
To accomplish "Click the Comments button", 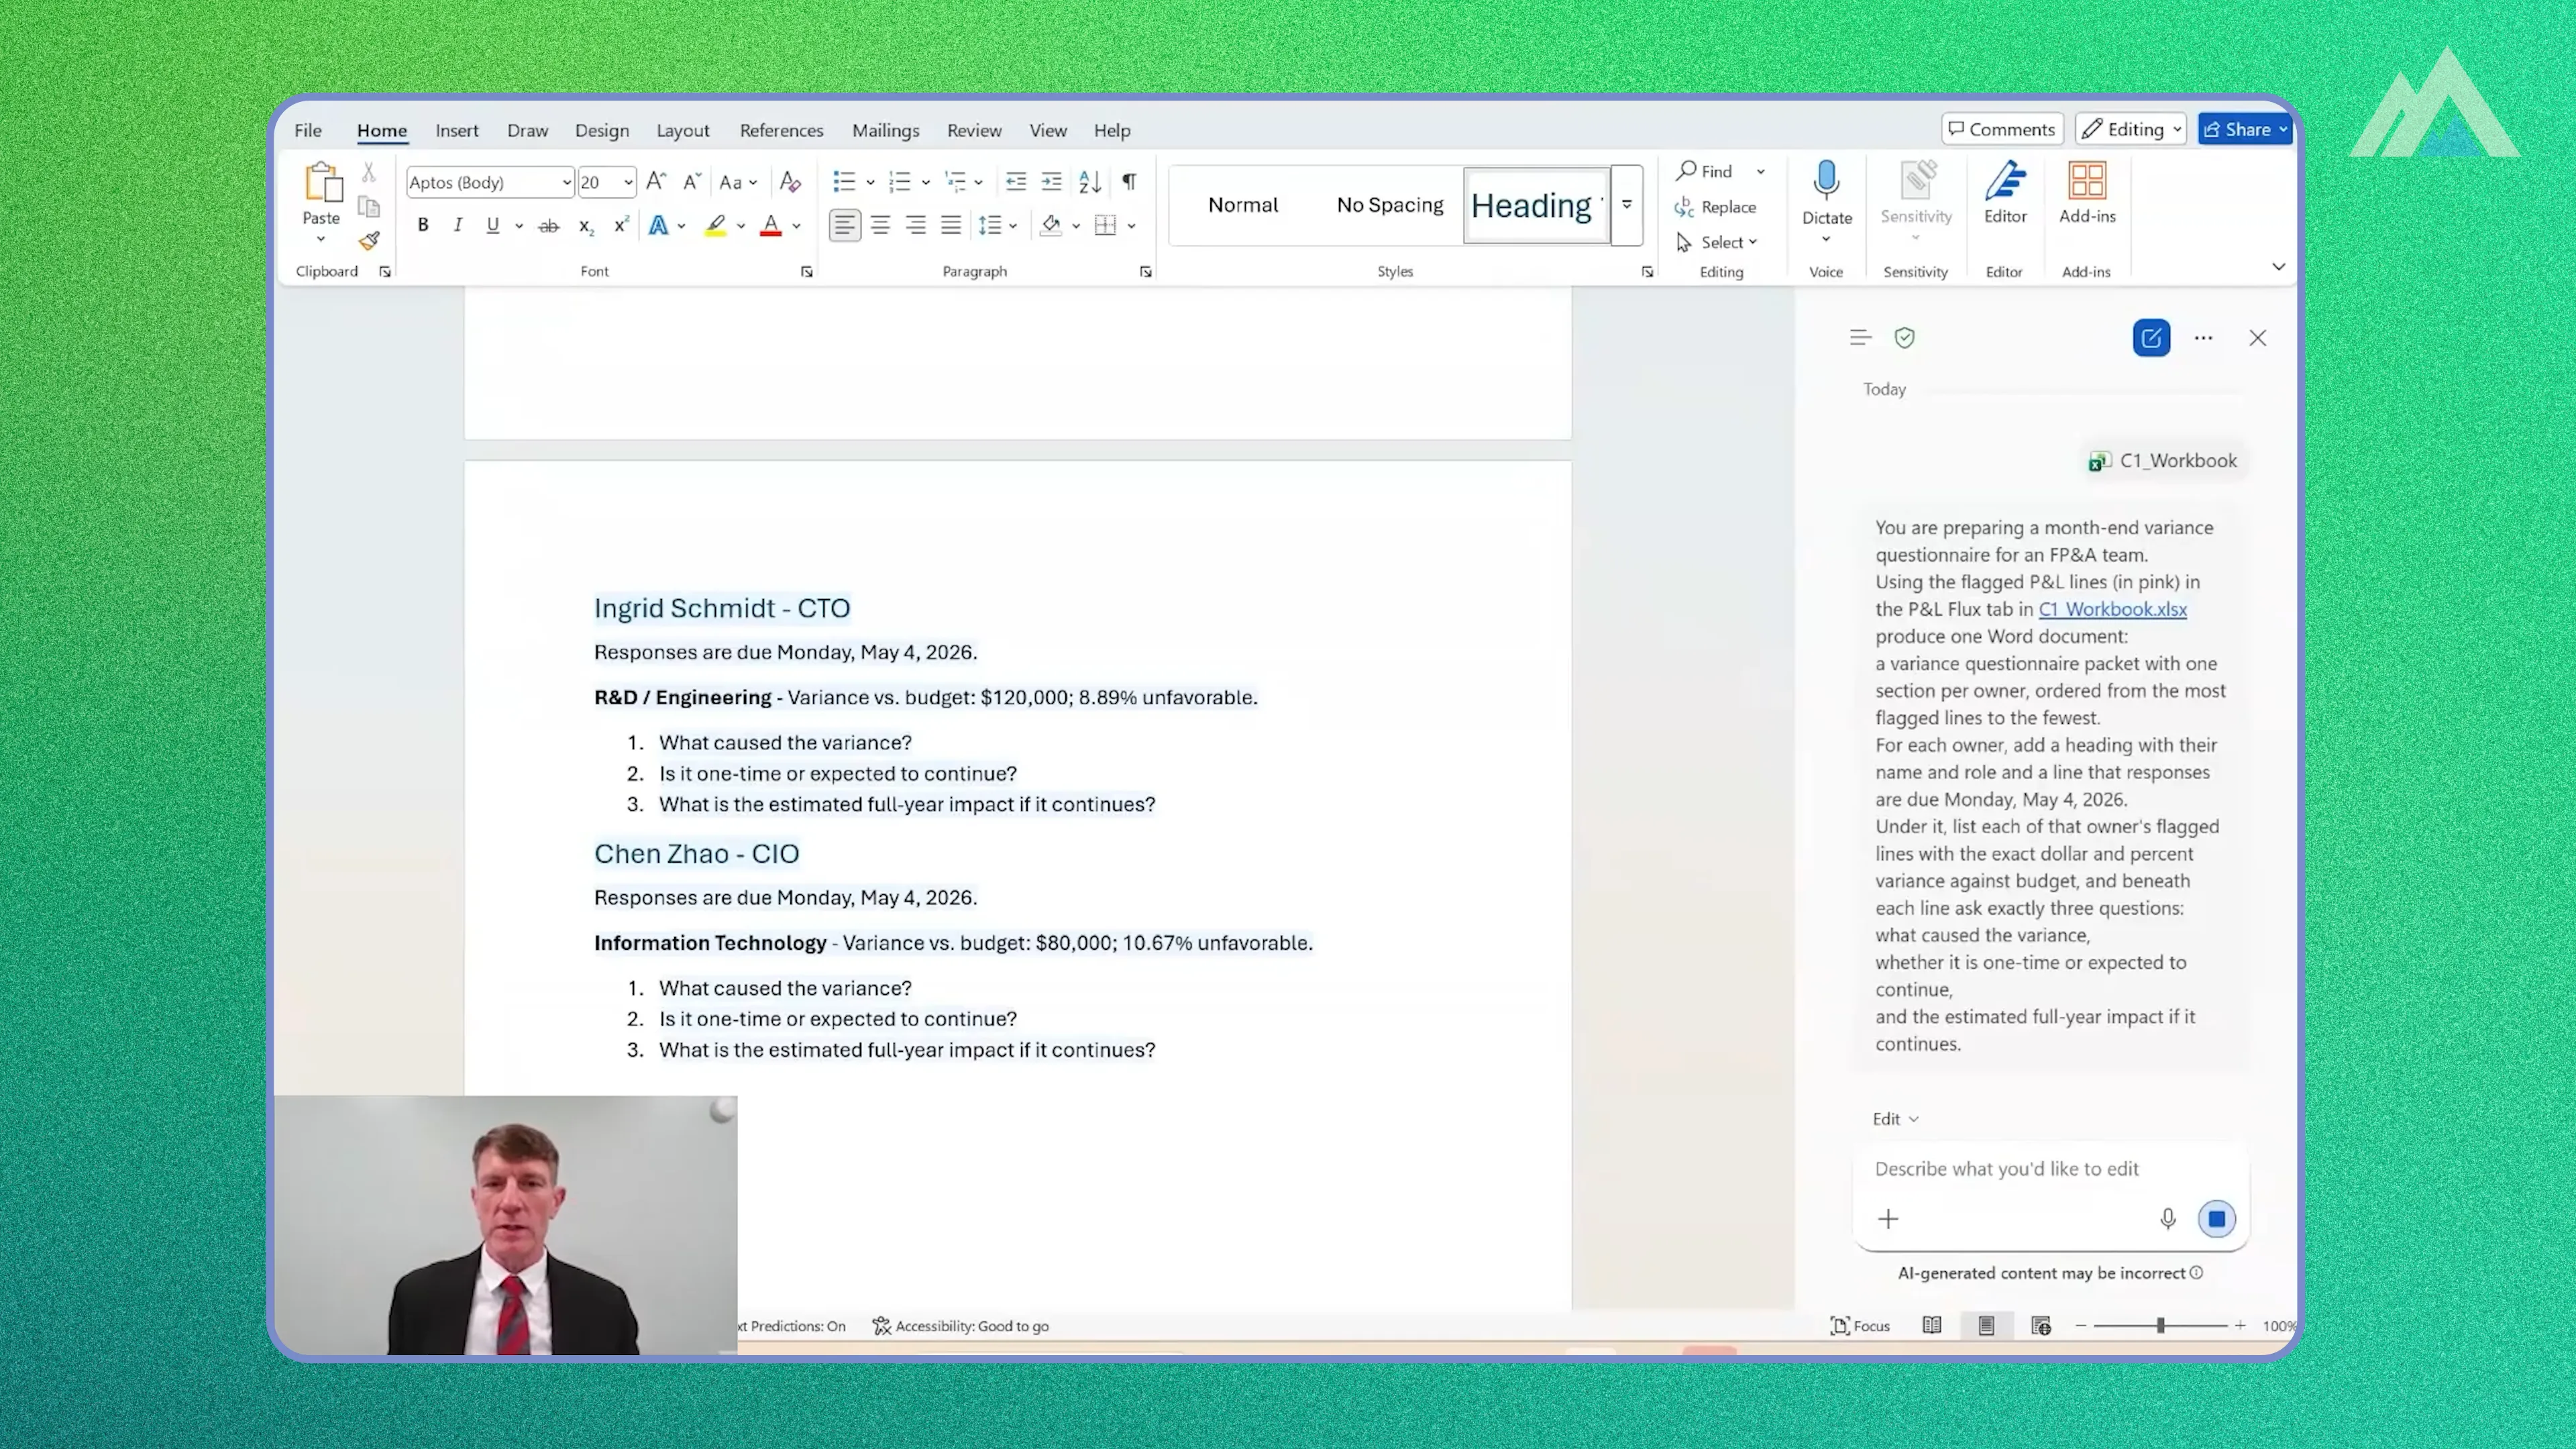I will click(x=2002, y=129).
